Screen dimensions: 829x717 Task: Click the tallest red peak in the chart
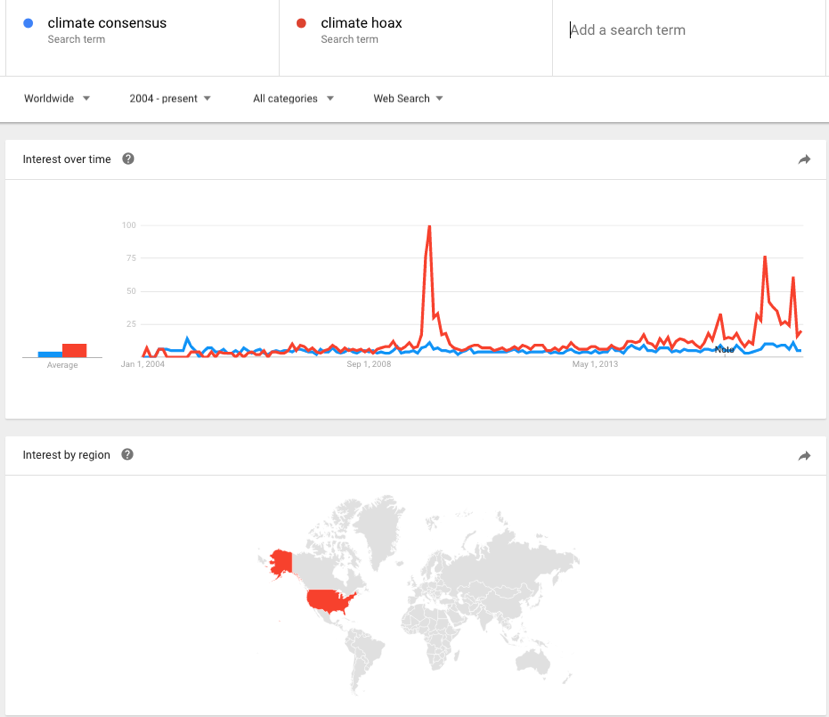(x=429, y=228)
